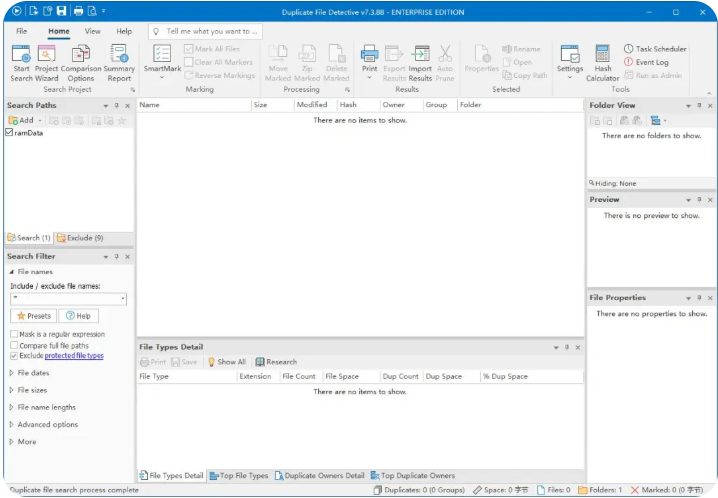This screenshot has height=498, width=718.
Task: Open the Project Wizard
Action: [46, 63]
